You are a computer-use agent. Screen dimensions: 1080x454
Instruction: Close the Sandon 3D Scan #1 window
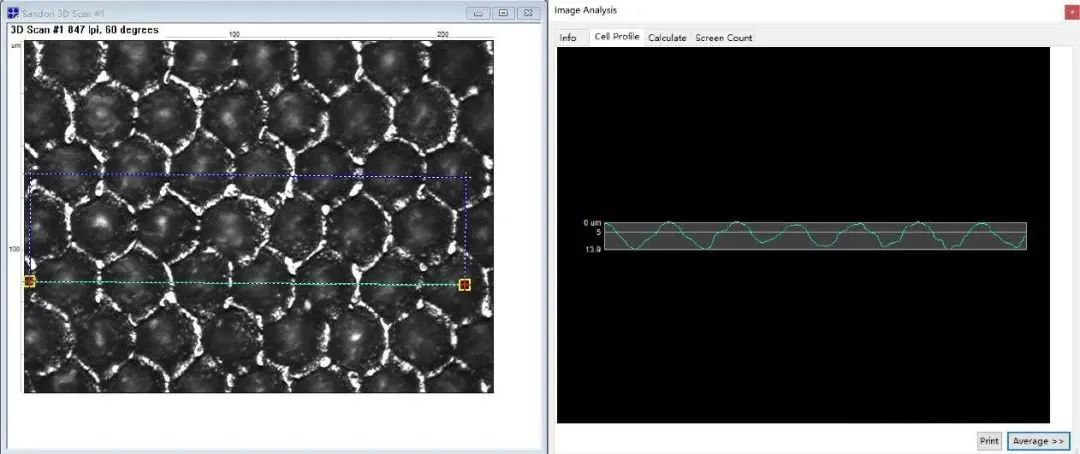pyautogui.click(x=527, y=13)
